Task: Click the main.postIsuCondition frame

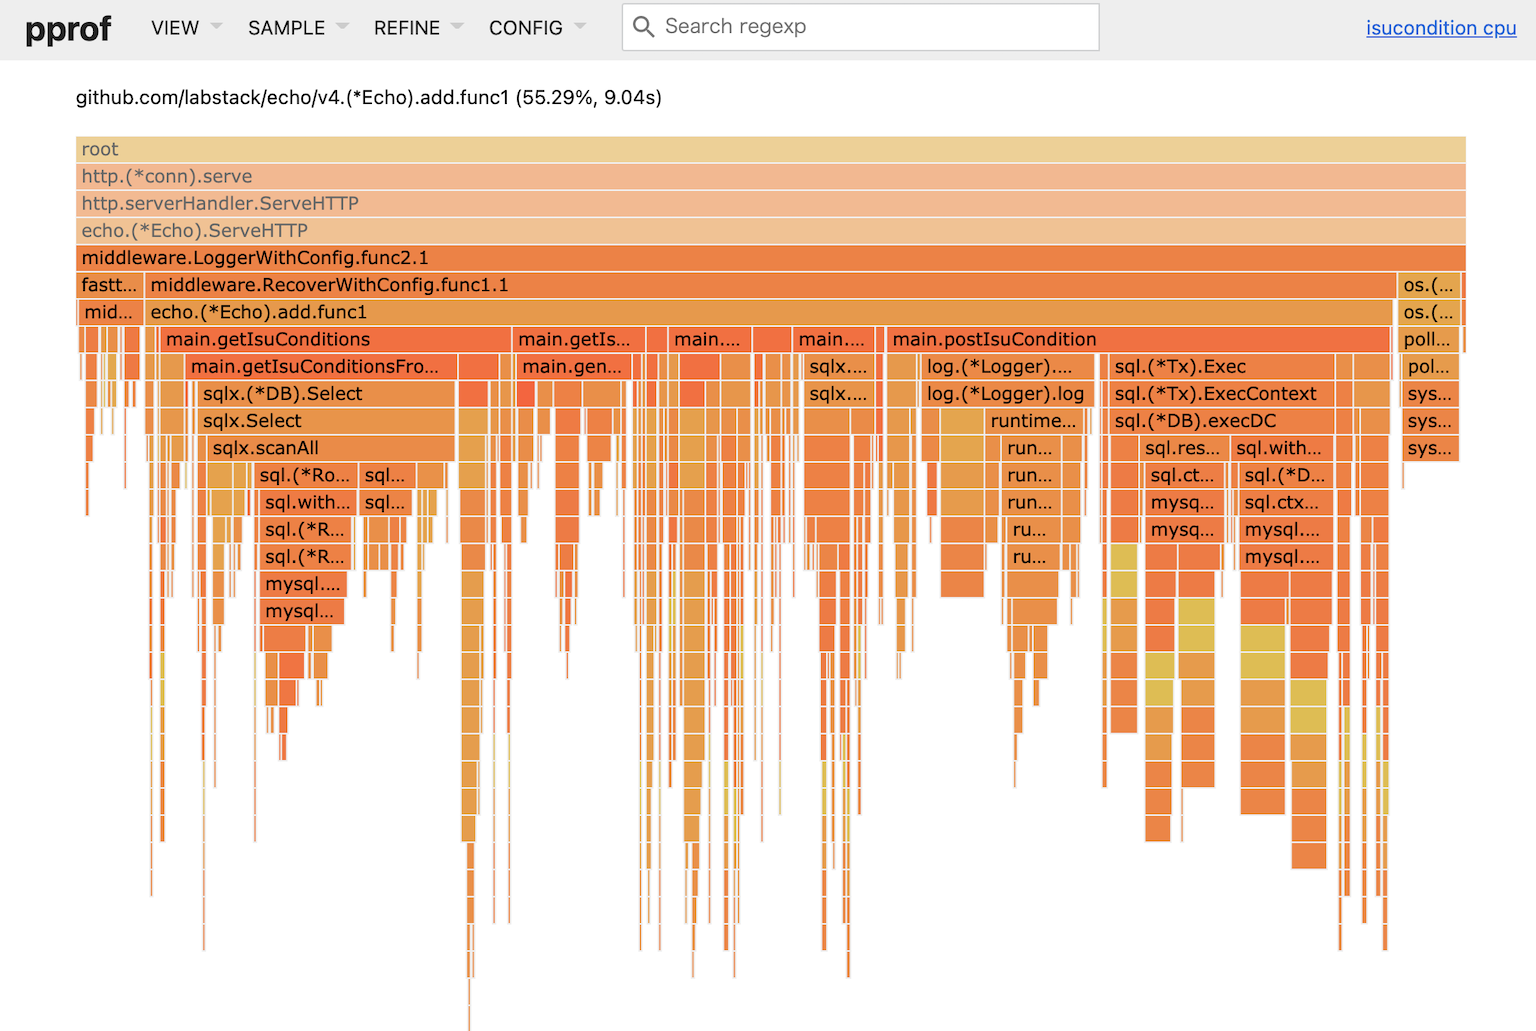Action: click(1137, 339)
